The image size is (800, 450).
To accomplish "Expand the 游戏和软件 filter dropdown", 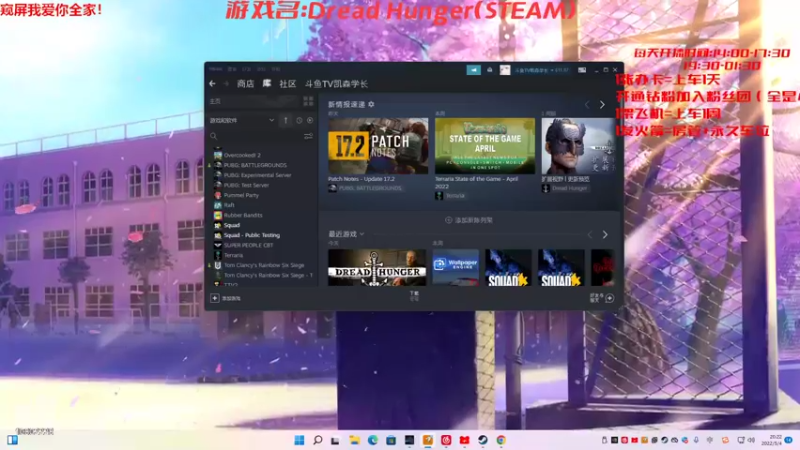I will [242, 120].
